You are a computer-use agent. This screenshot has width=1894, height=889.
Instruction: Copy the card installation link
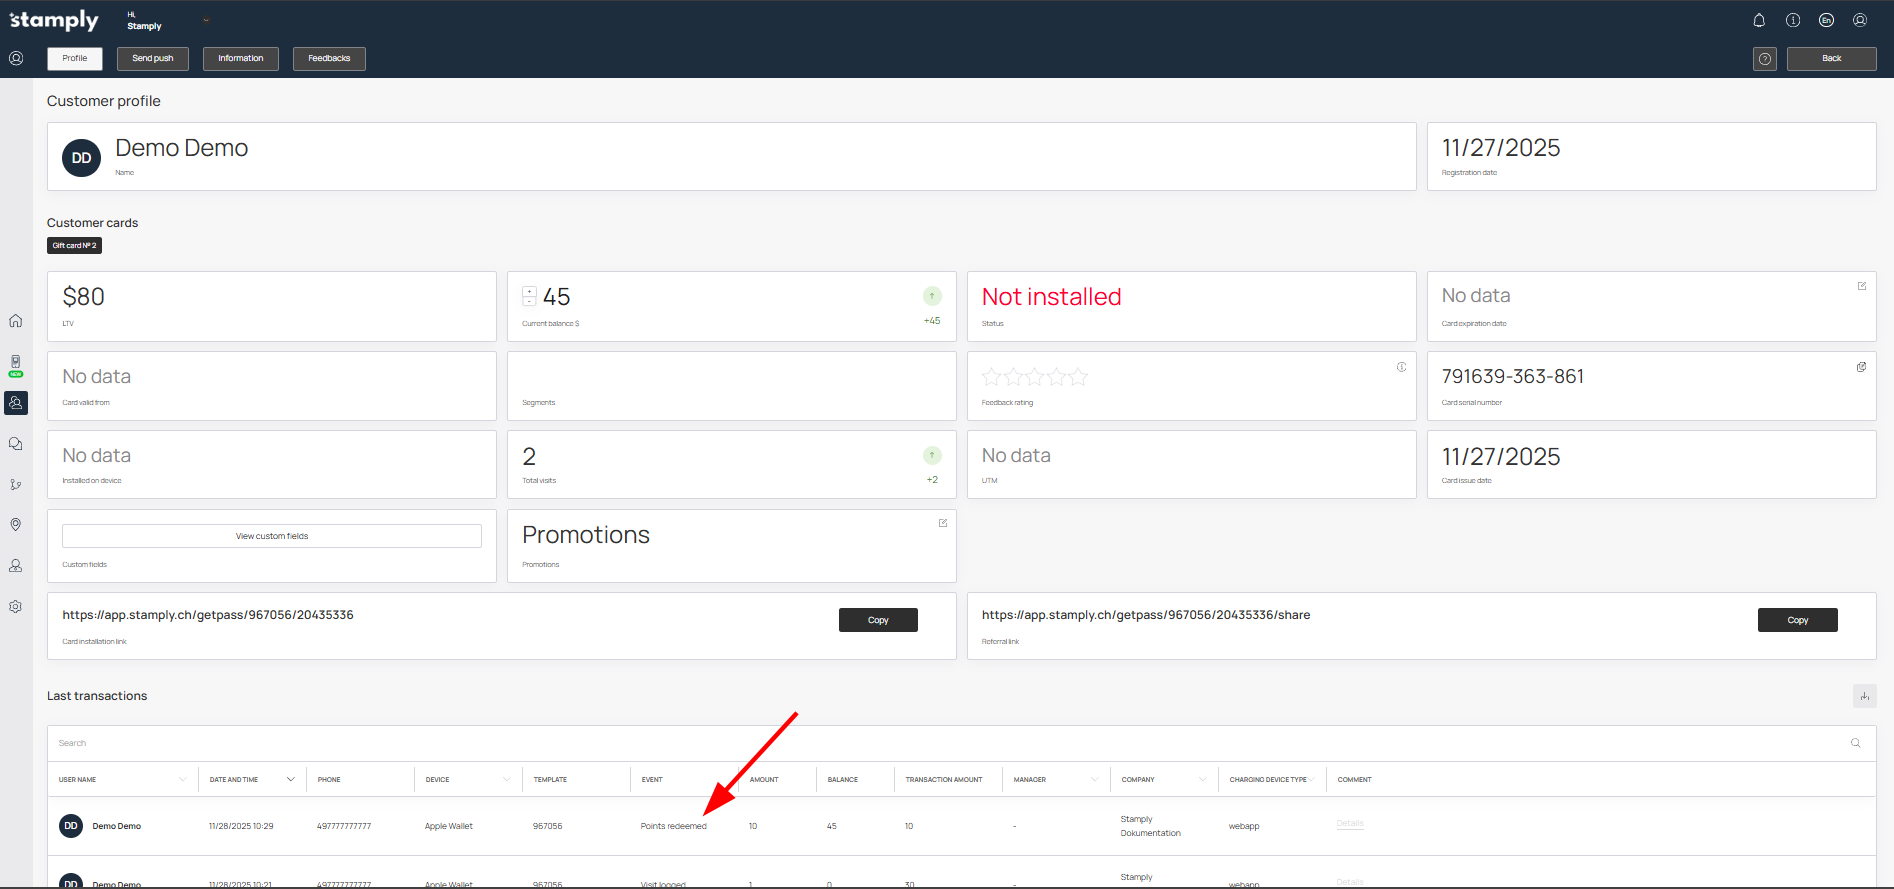877,620
